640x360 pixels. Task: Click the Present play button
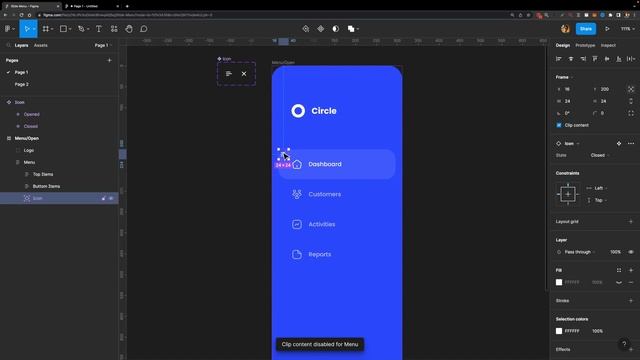tap(607, 29)
